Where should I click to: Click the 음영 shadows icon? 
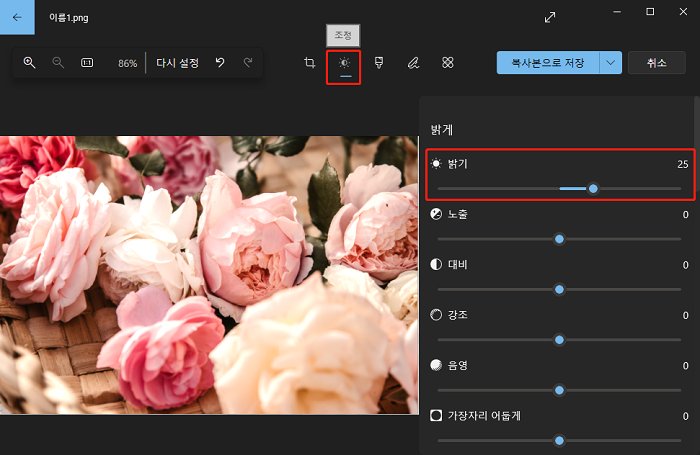[x=436, y=366]
